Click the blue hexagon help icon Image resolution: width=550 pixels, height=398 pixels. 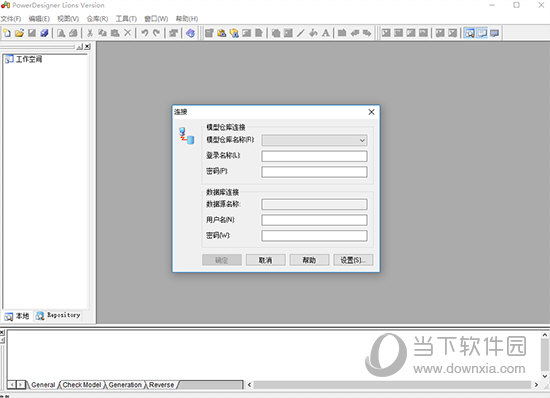pyautogui.click(x=190, y=33)
